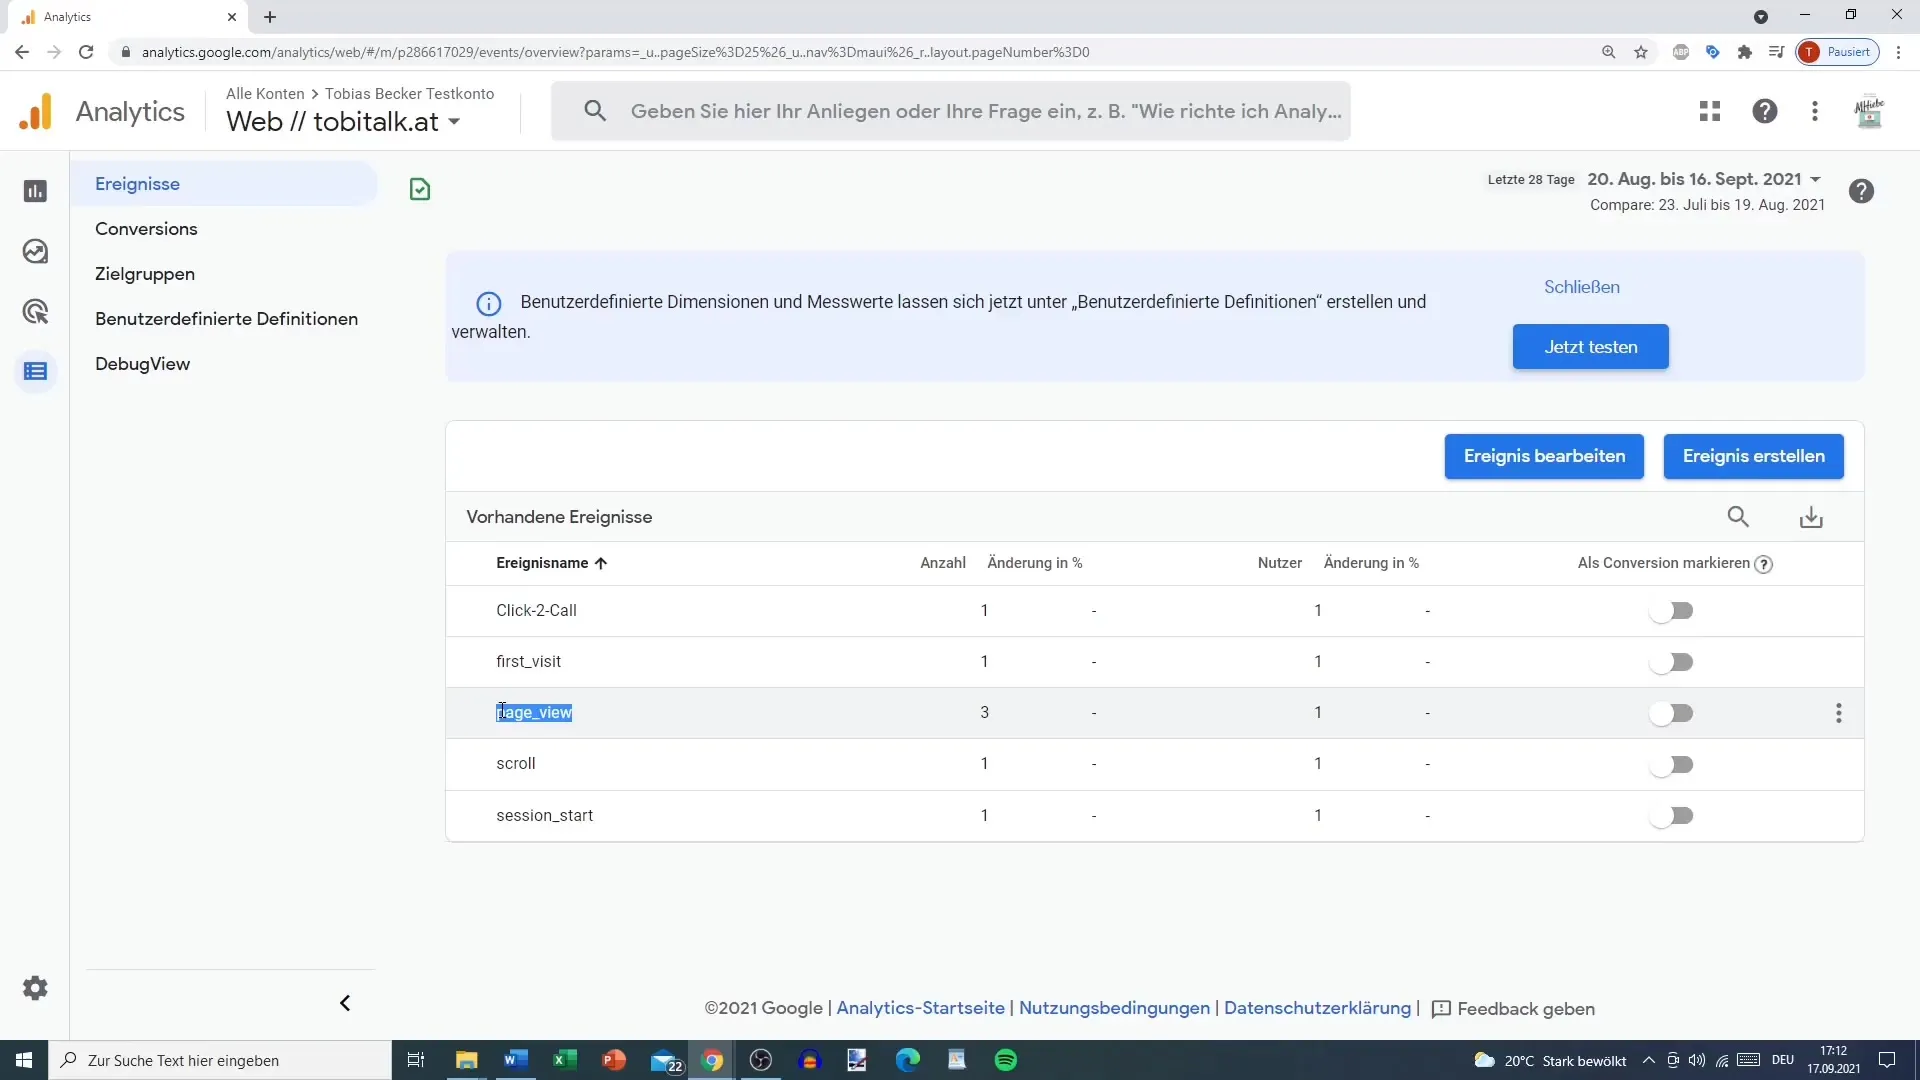Click the Schließen link in info banner
1920x1080 pixels.
(x=1581, y=286)
